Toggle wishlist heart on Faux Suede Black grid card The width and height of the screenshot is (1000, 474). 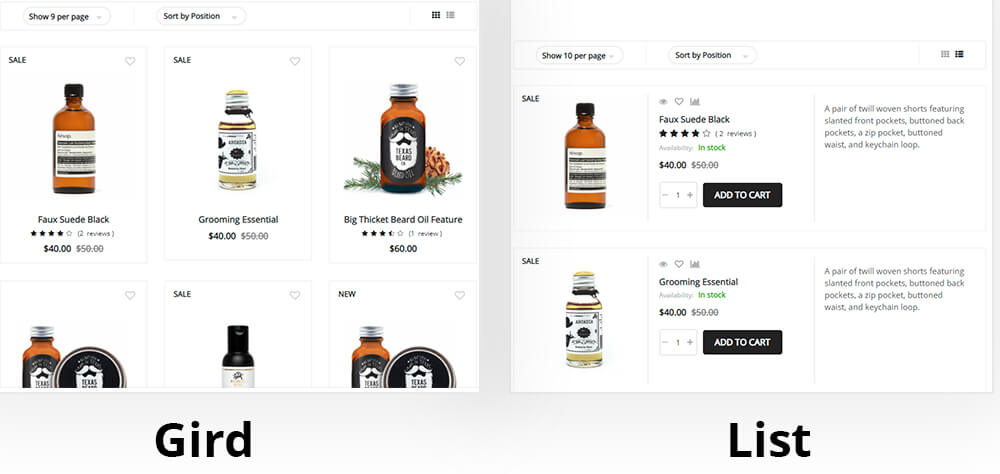[130, 61]
